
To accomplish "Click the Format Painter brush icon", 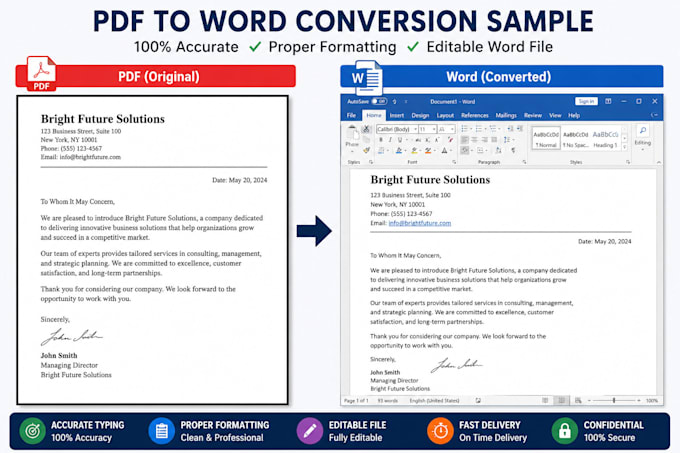I will pos(366,150).
